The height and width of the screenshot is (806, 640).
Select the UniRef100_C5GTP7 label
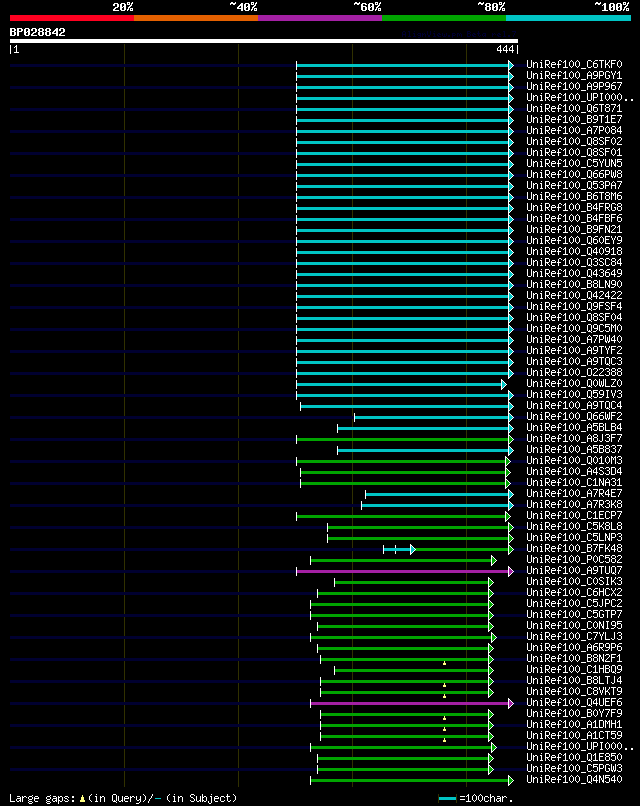pyautogui.click(x=574, y=615)
